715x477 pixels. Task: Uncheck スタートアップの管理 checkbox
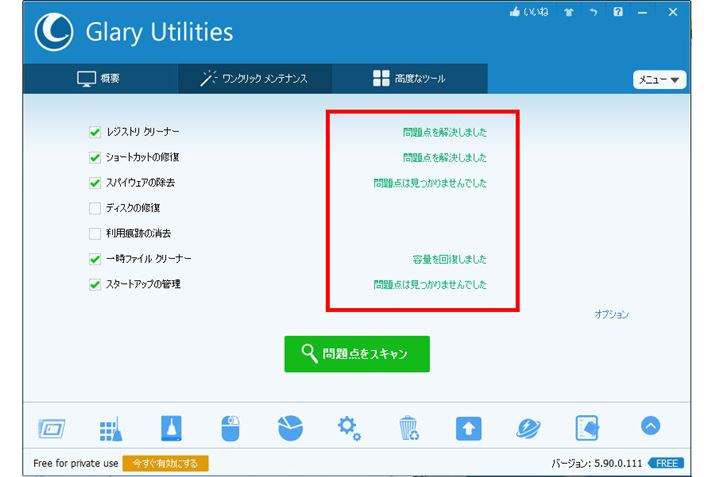click(x=94, y=285)
